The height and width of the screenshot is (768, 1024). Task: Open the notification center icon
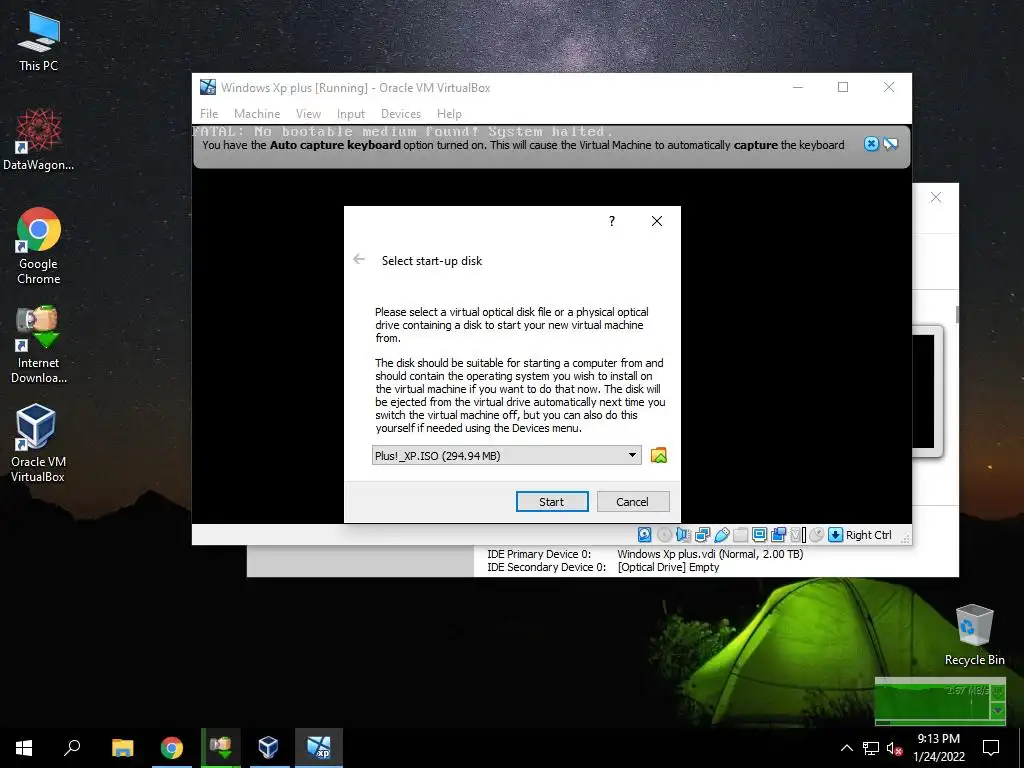click(x=991, y=748)
